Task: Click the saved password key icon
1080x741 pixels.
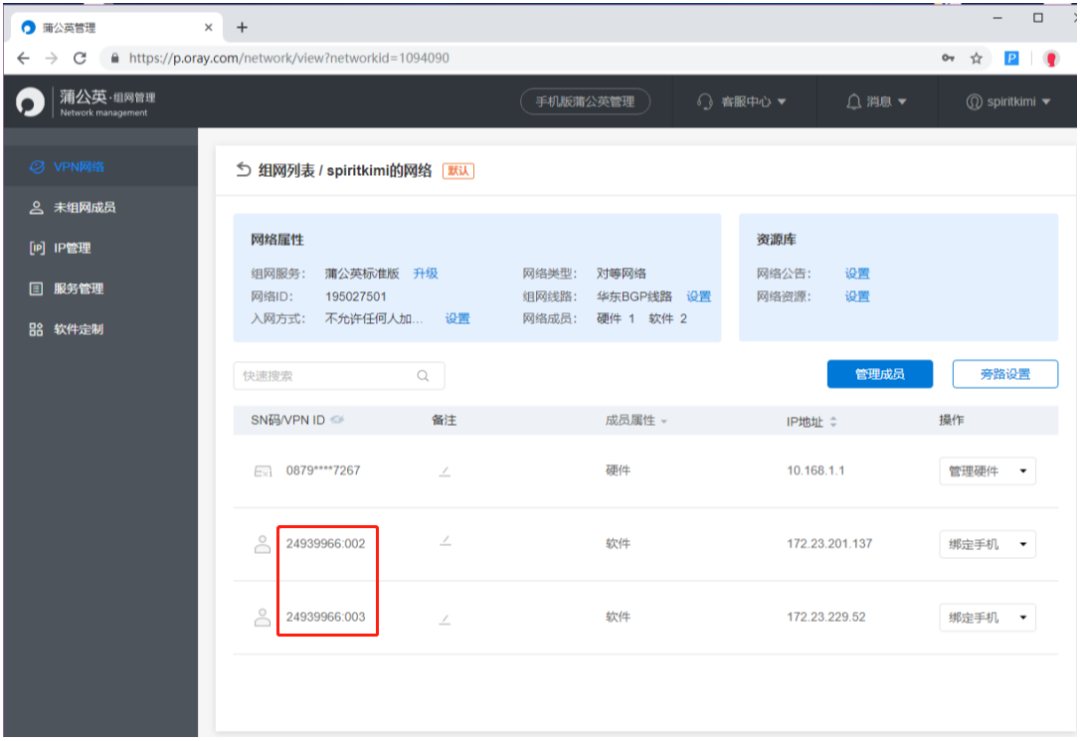Action: point(948,59)
